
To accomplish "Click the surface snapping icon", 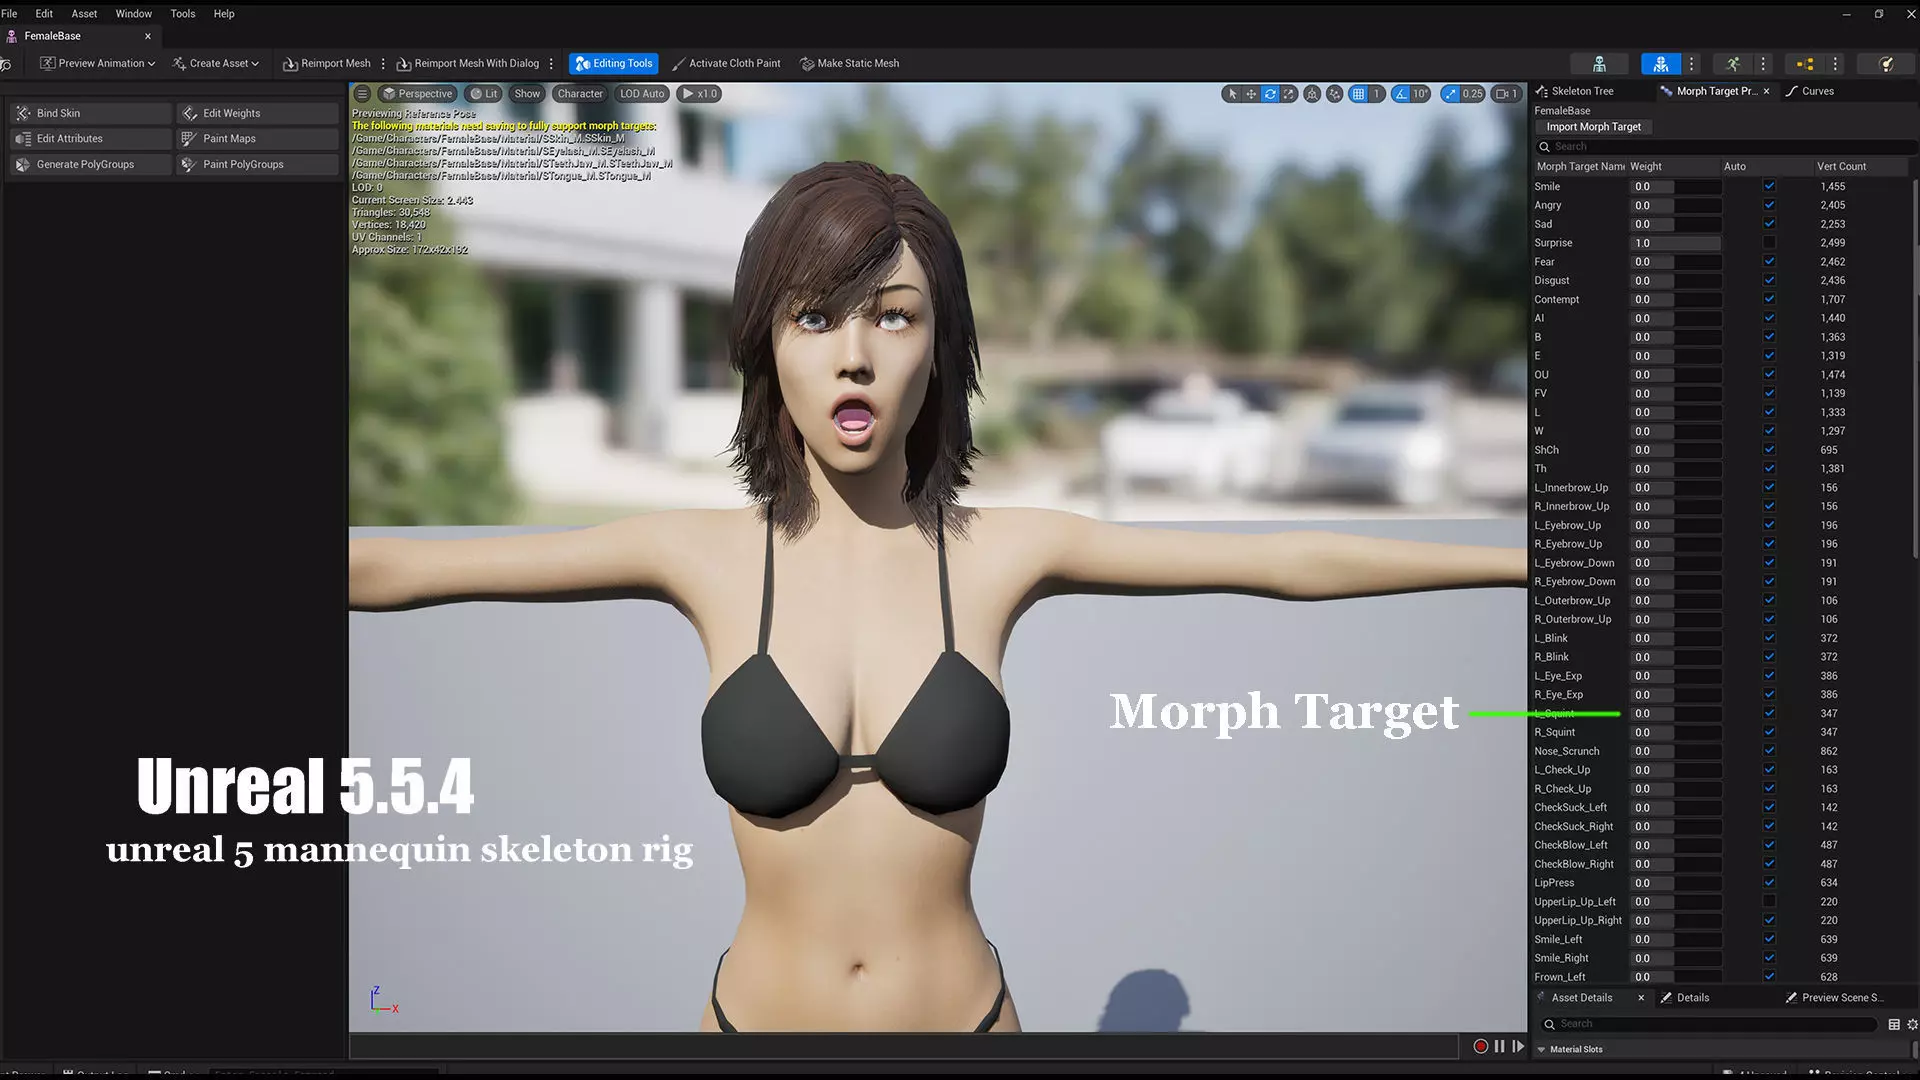I will pos(1335,94).
